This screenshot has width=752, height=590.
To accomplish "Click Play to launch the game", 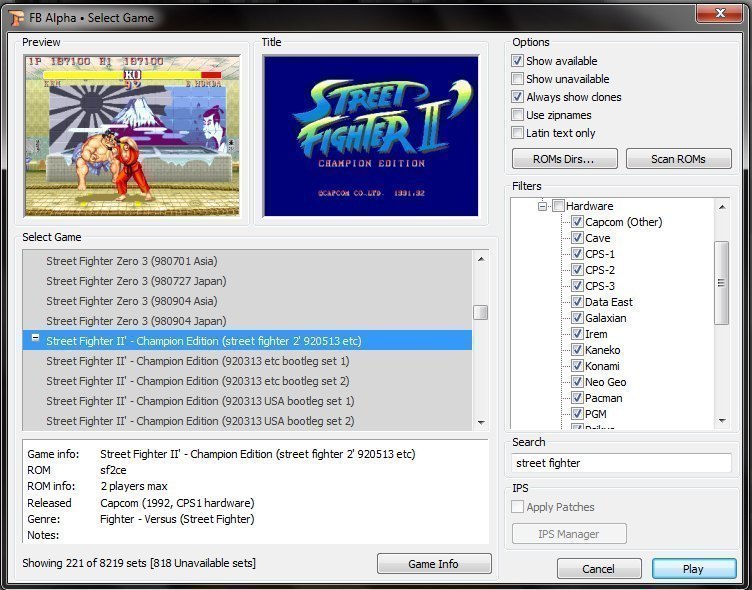I will [x=694, y=569].
